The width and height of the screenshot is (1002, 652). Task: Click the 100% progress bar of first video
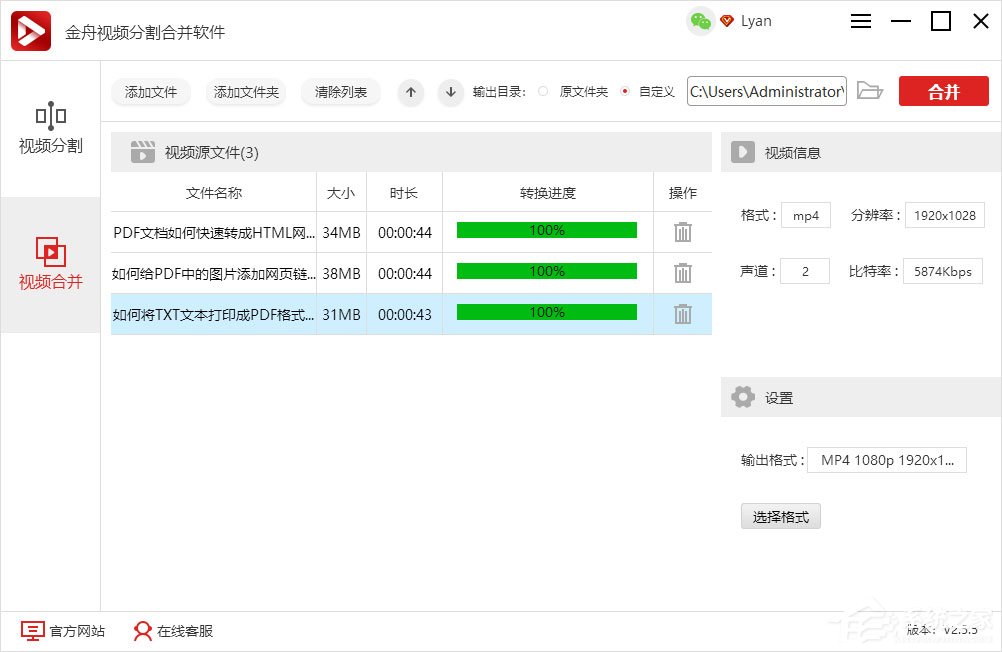tap(545, 231)
